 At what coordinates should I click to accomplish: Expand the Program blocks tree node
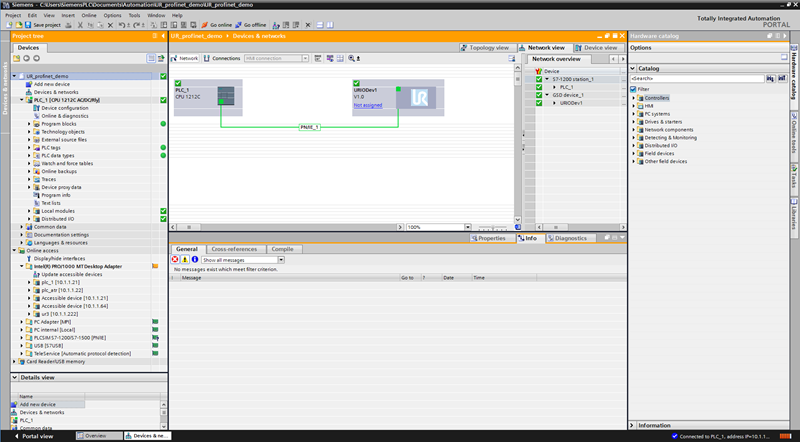coord(30,124)
